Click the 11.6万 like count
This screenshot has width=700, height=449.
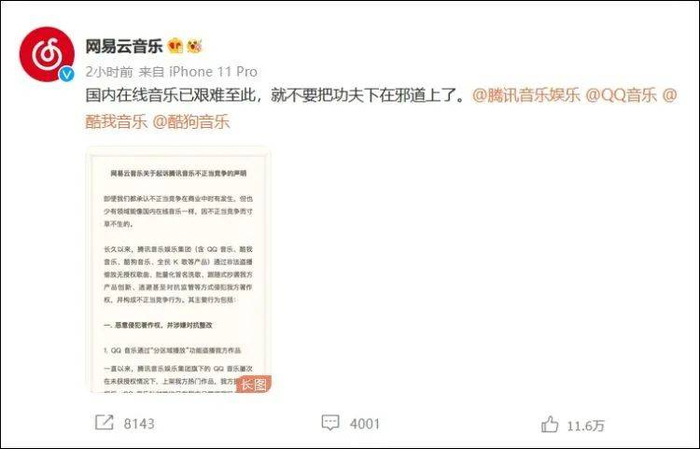click(585, 426)
